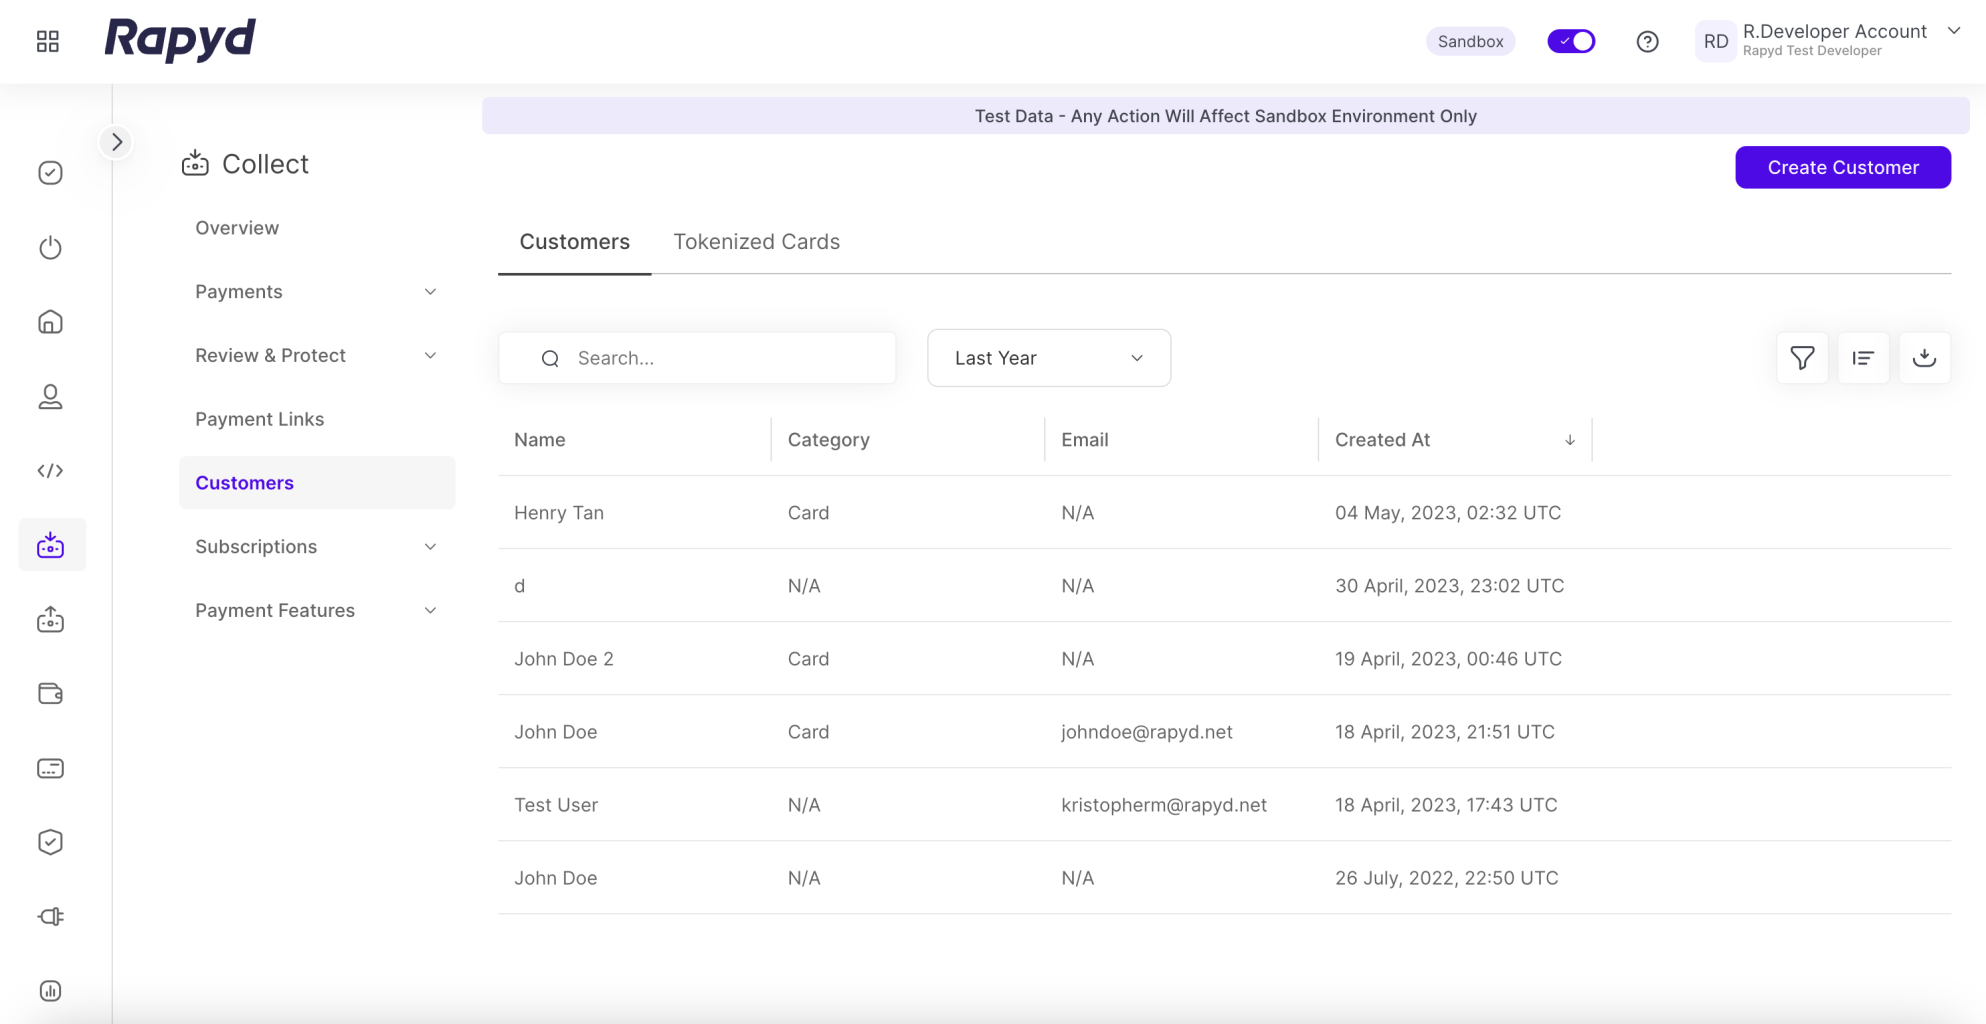Open Payment Links in Collect menu
This screenshot has height=1024, width=1986.
point(260,419)
